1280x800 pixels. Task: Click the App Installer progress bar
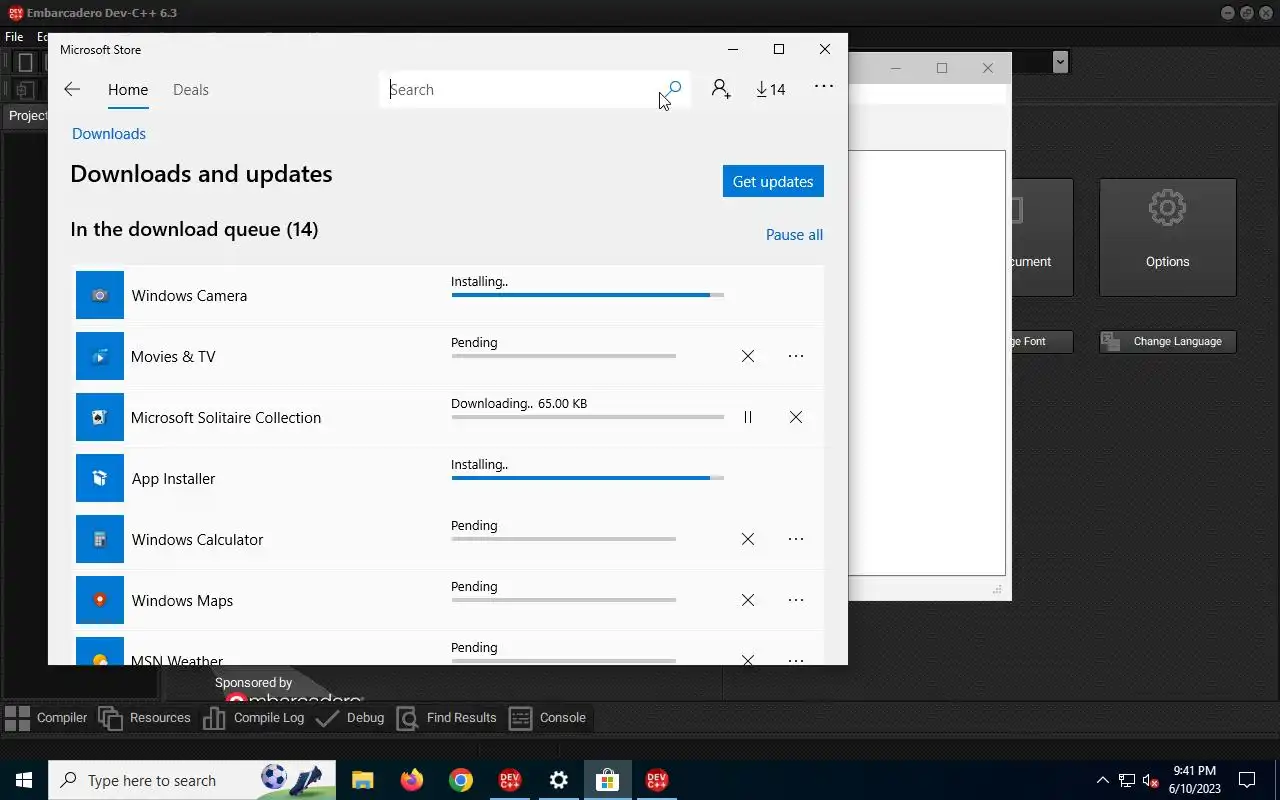[x=587, y=478]
